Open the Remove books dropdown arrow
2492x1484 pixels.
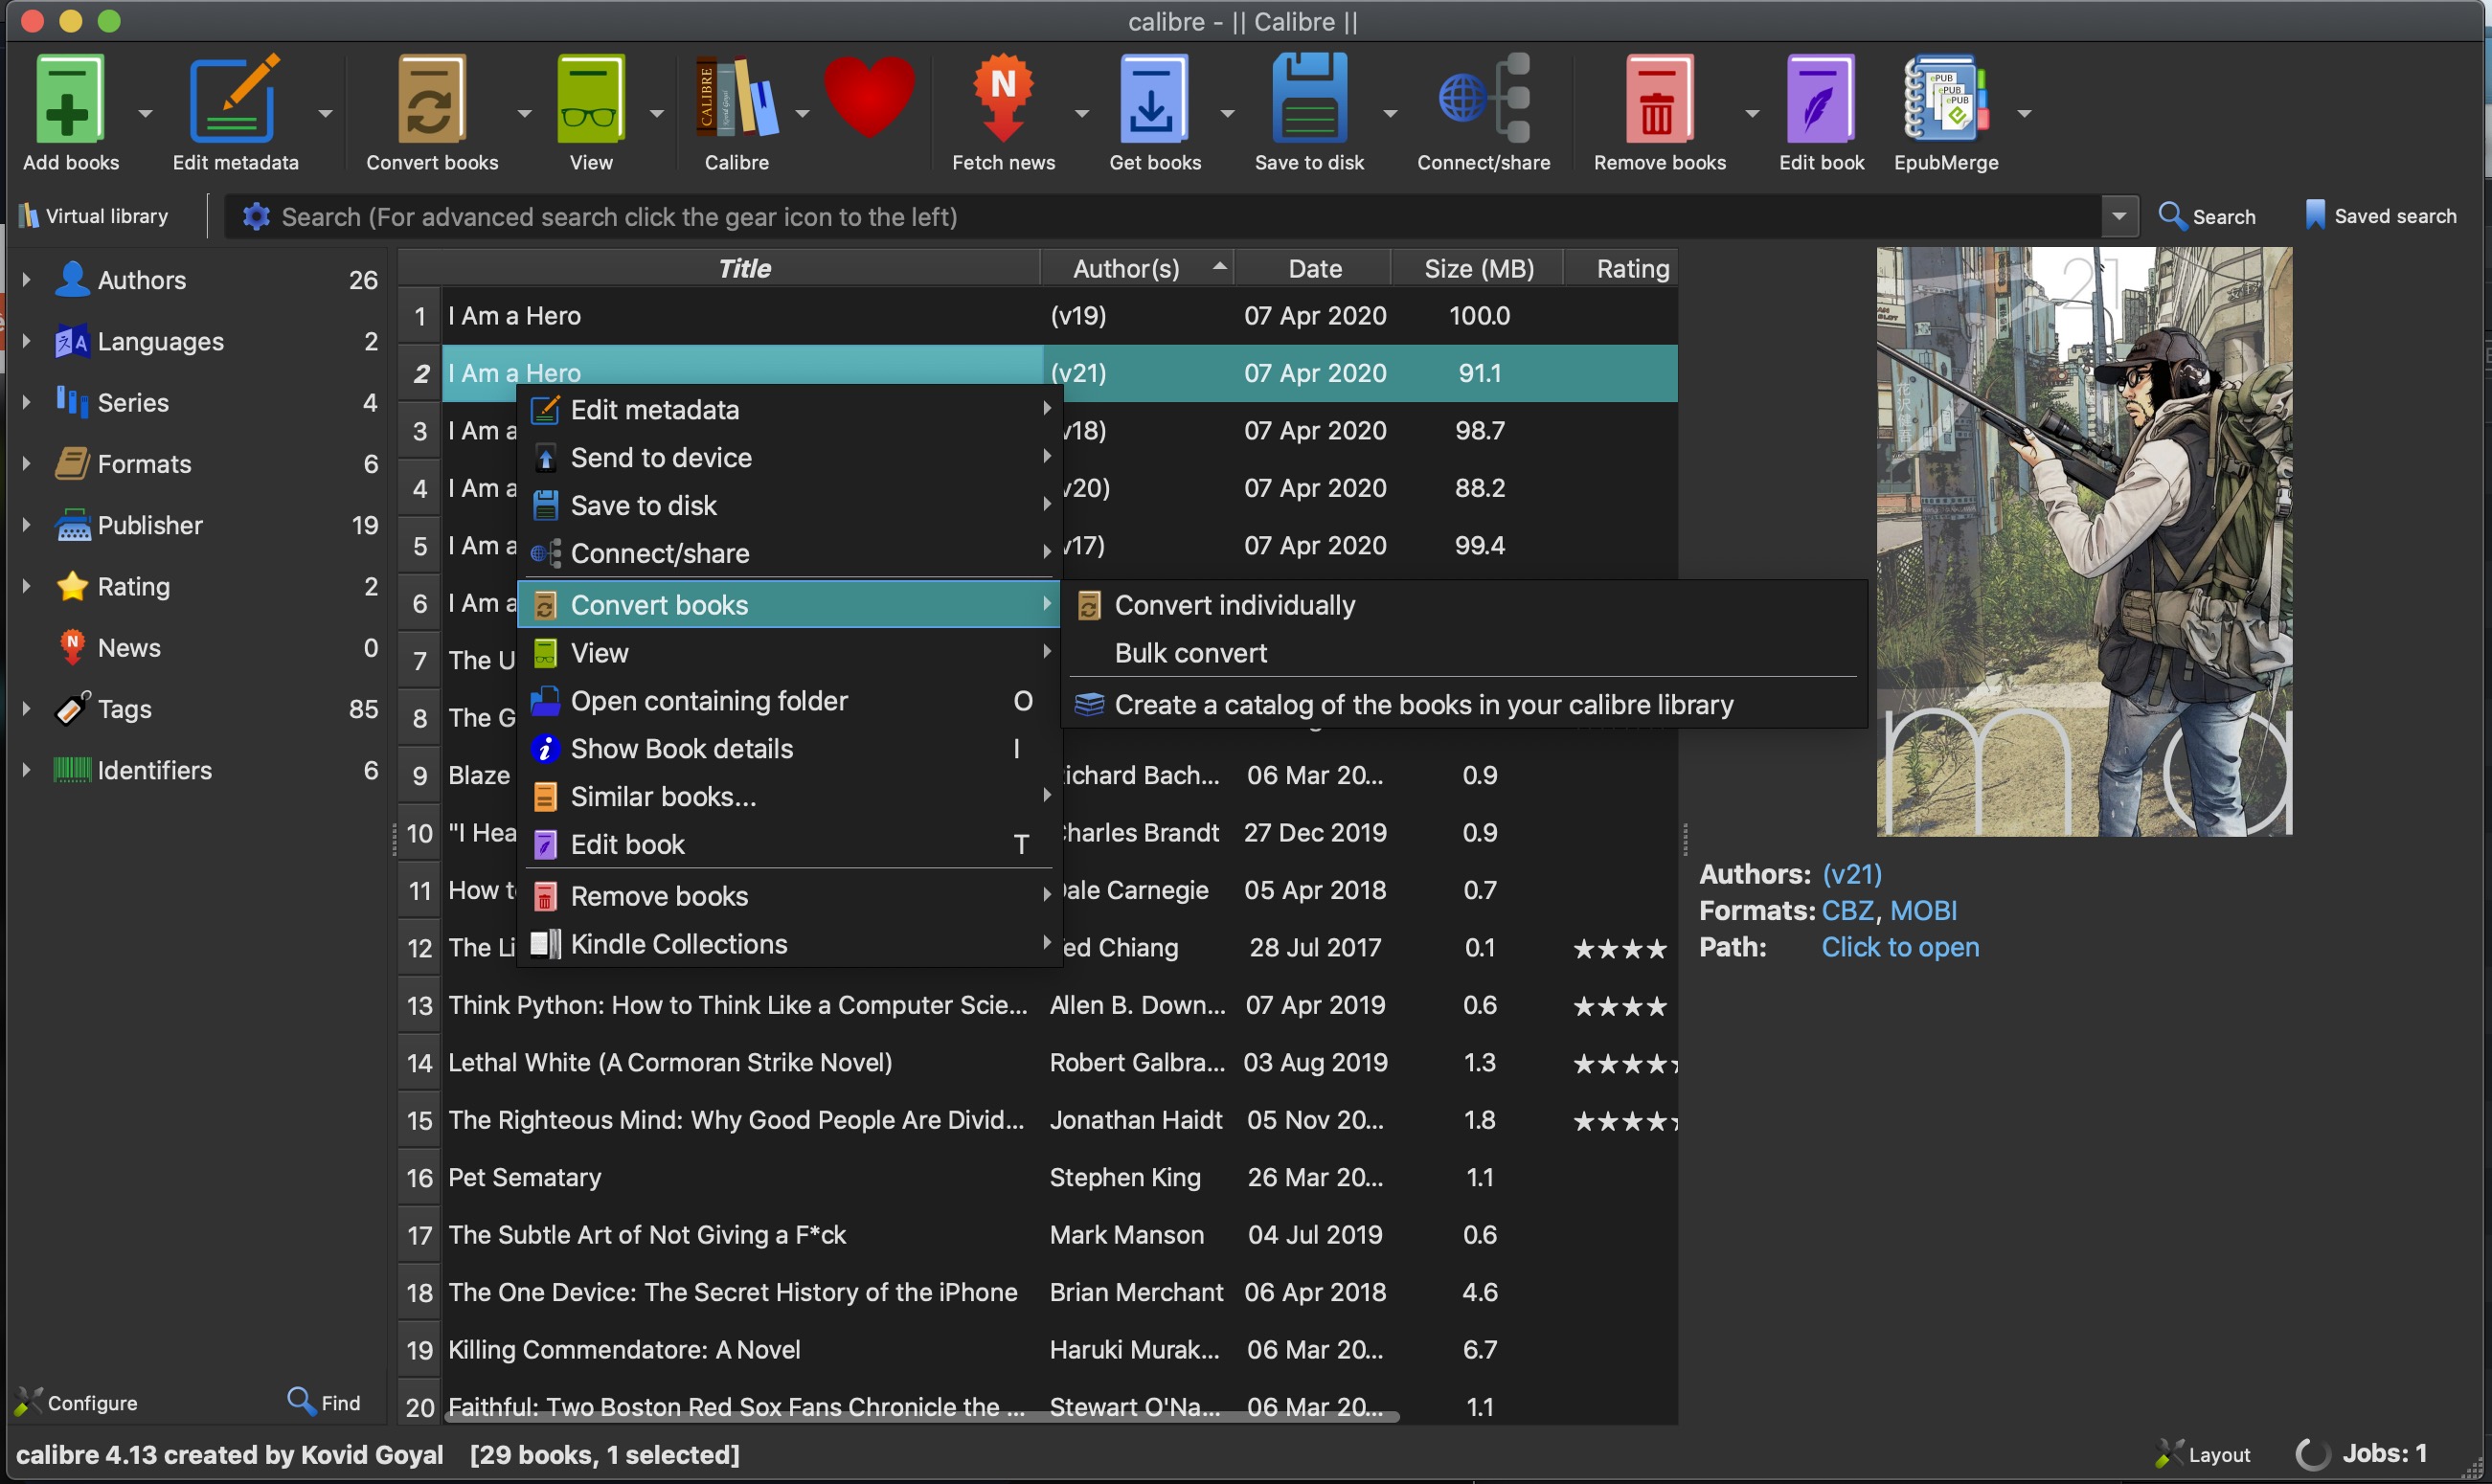pos(1752,113)
